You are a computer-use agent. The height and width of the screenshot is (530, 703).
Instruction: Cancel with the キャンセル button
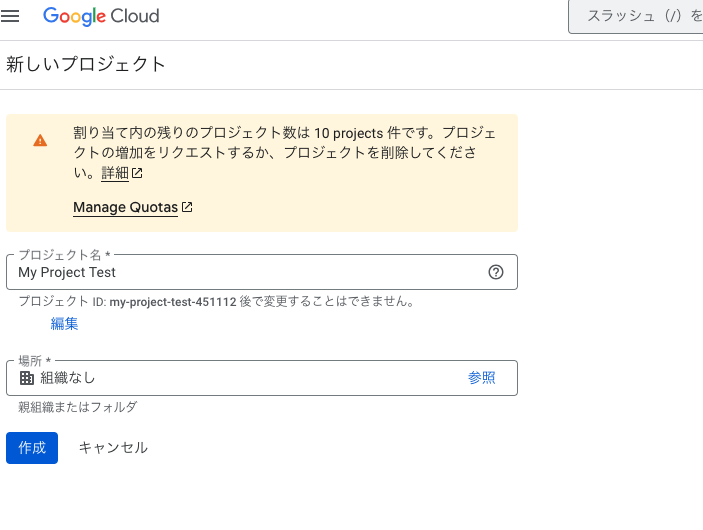[x=113, y=448]
